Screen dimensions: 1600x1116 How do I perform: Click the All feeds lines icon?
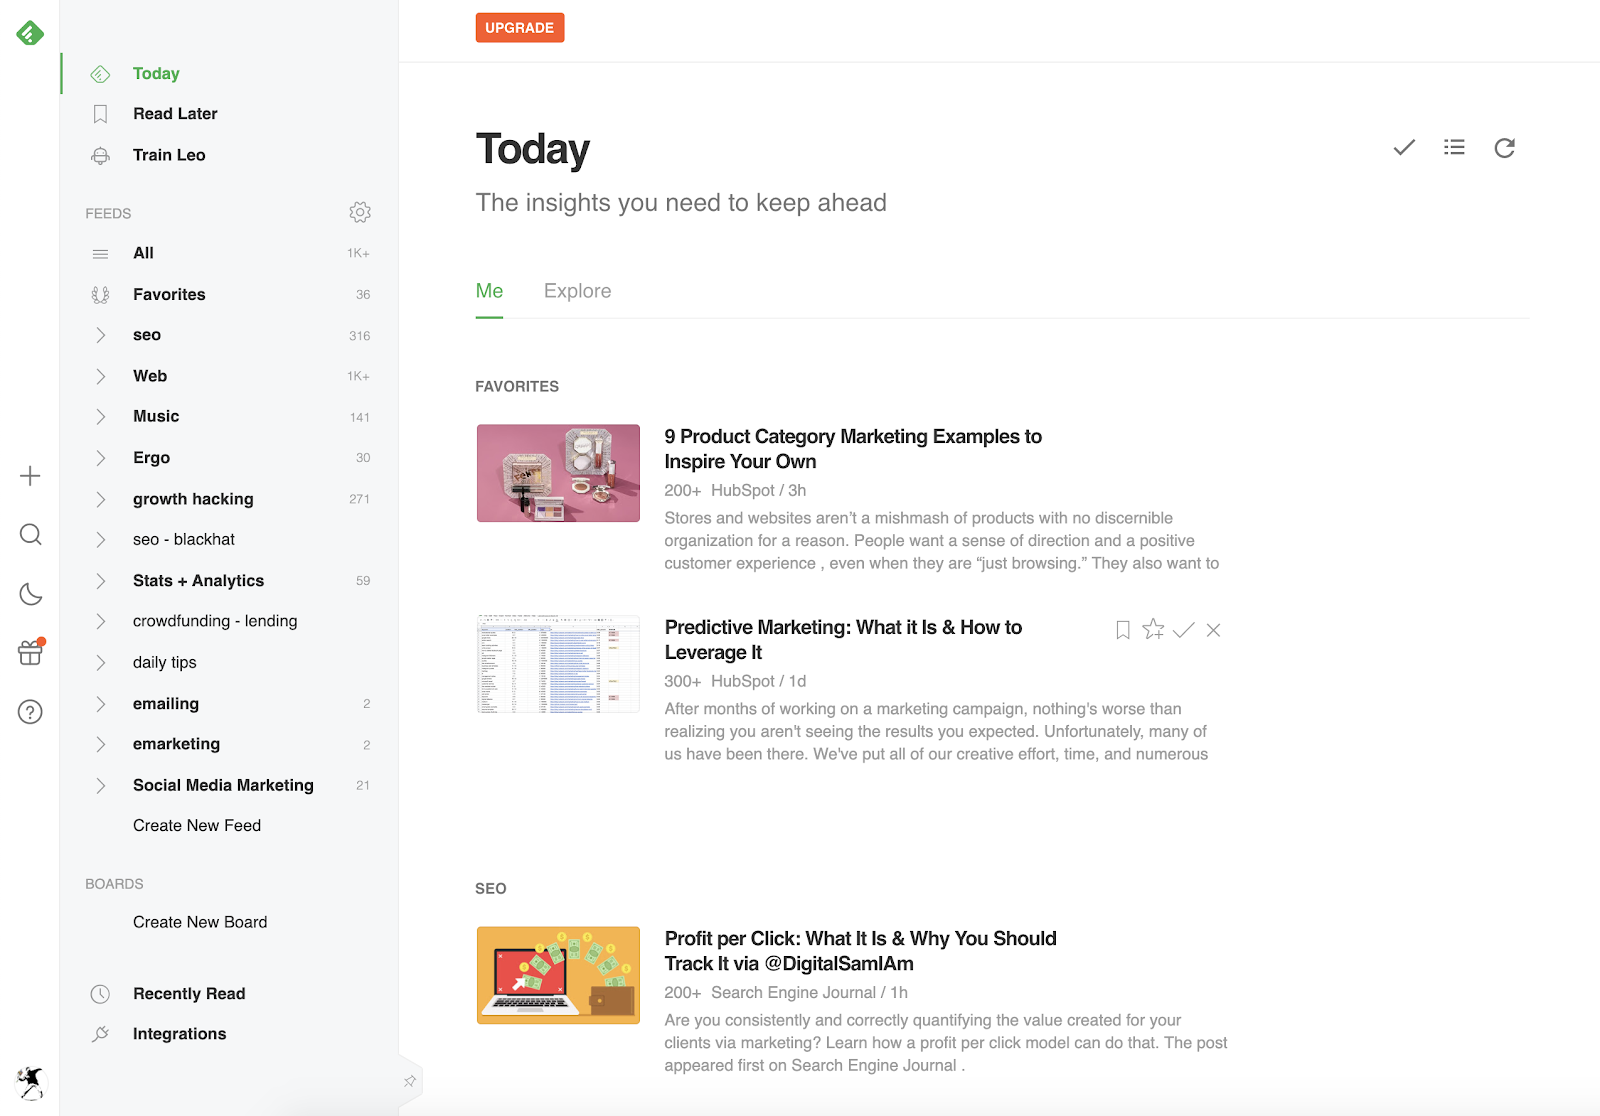point(100,254)
